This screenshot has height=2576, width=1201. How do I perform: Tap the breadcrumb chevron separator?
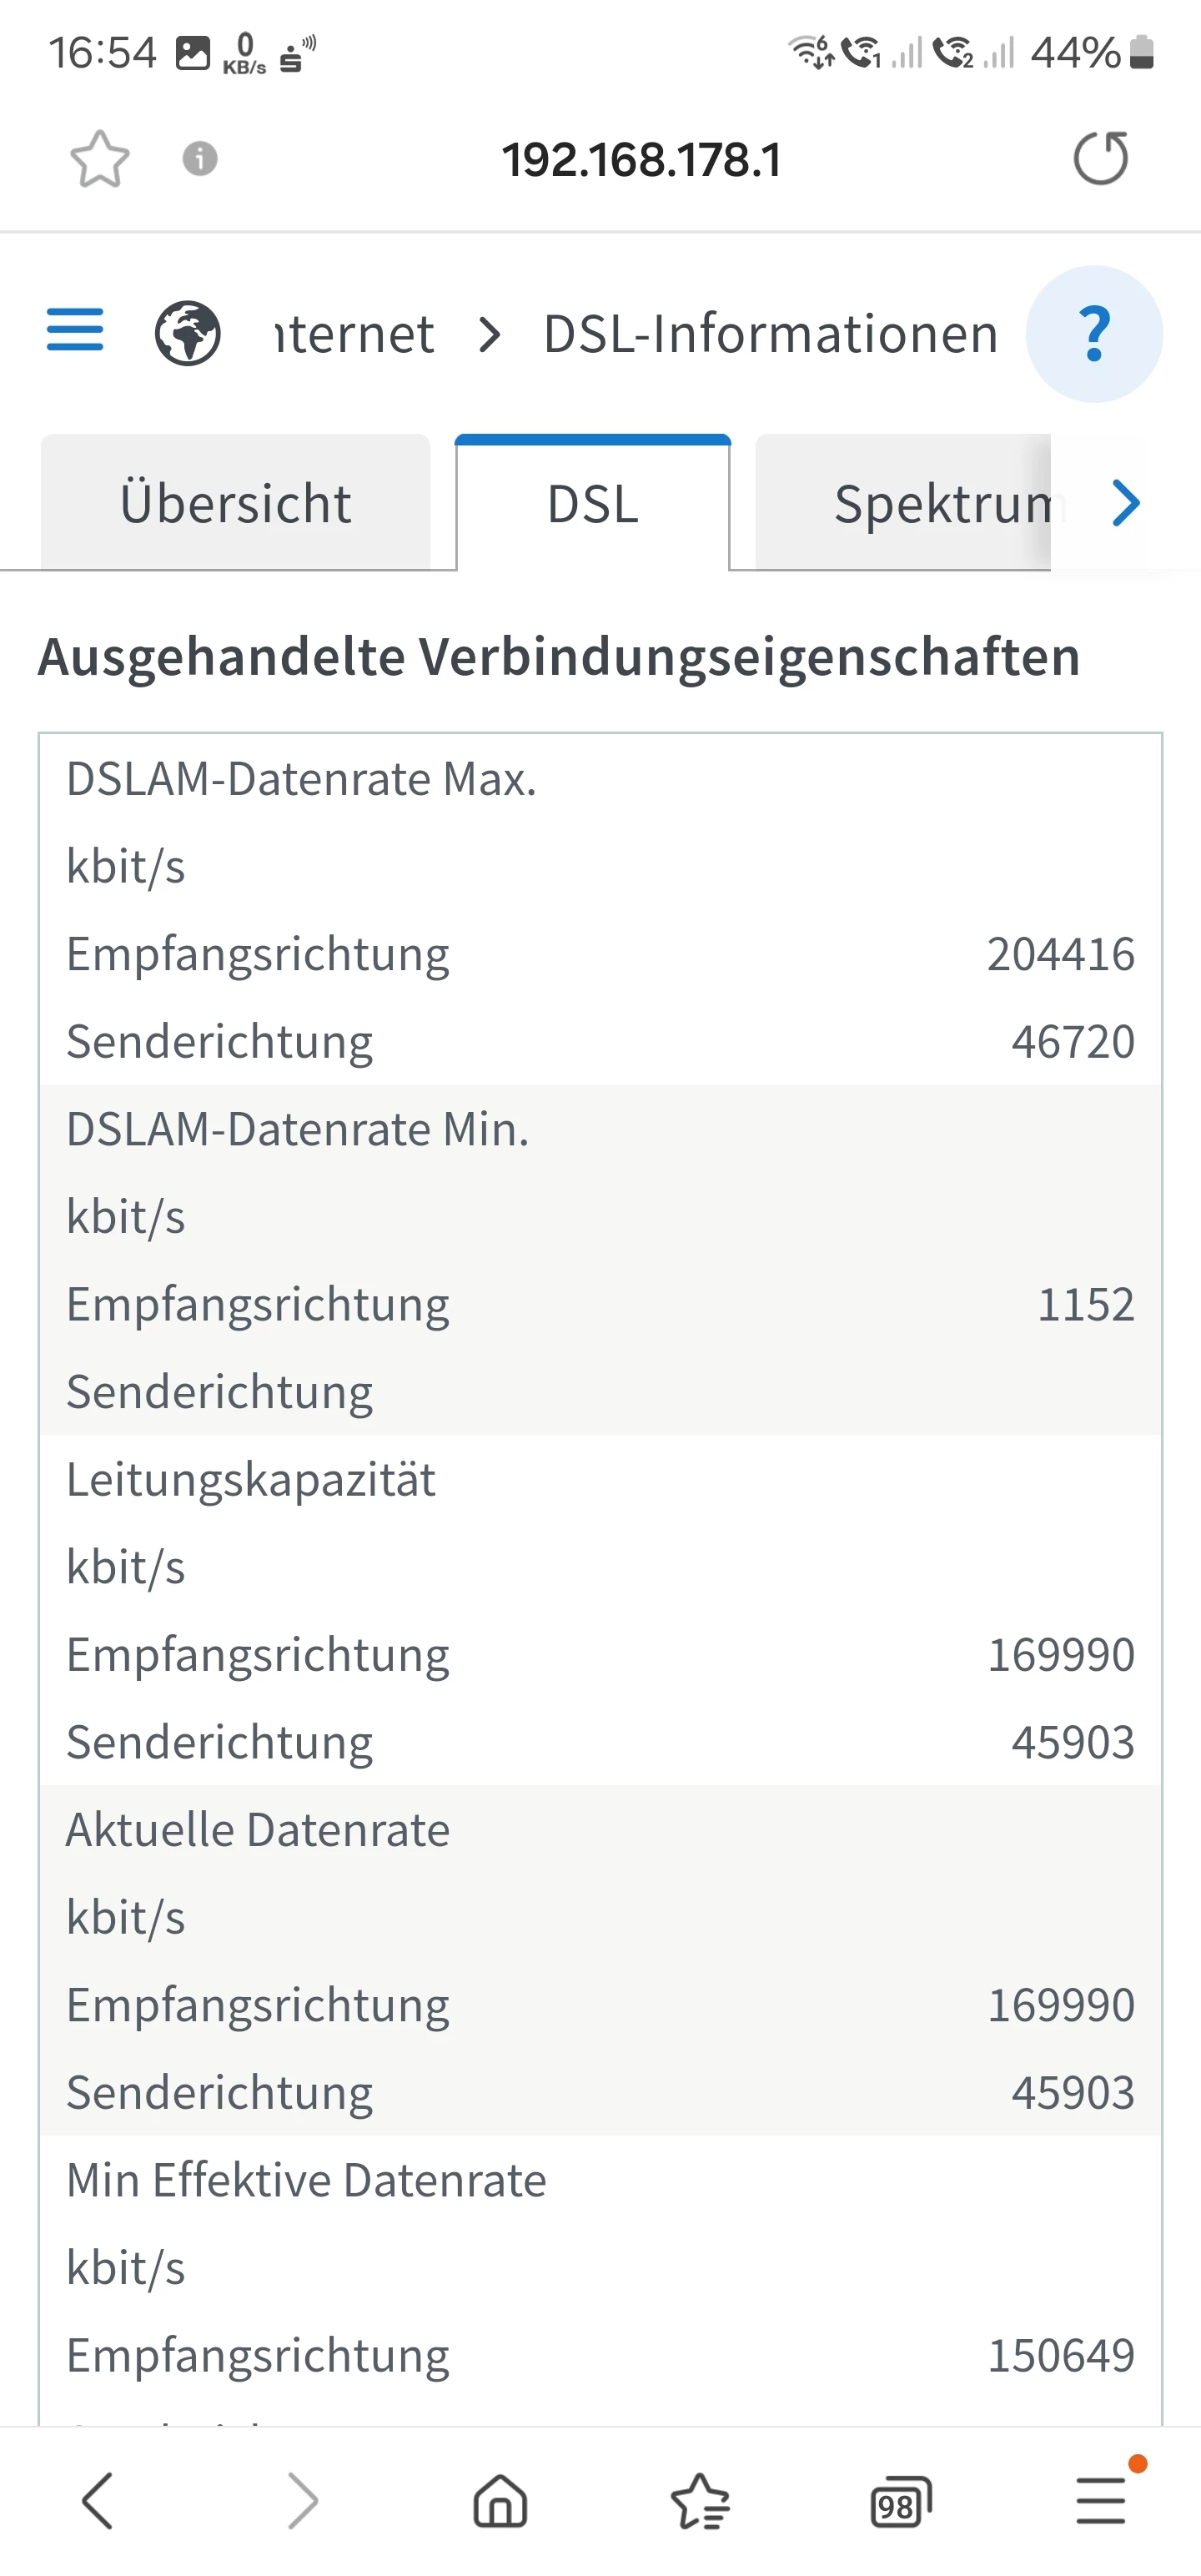click(x=489, y=334)
